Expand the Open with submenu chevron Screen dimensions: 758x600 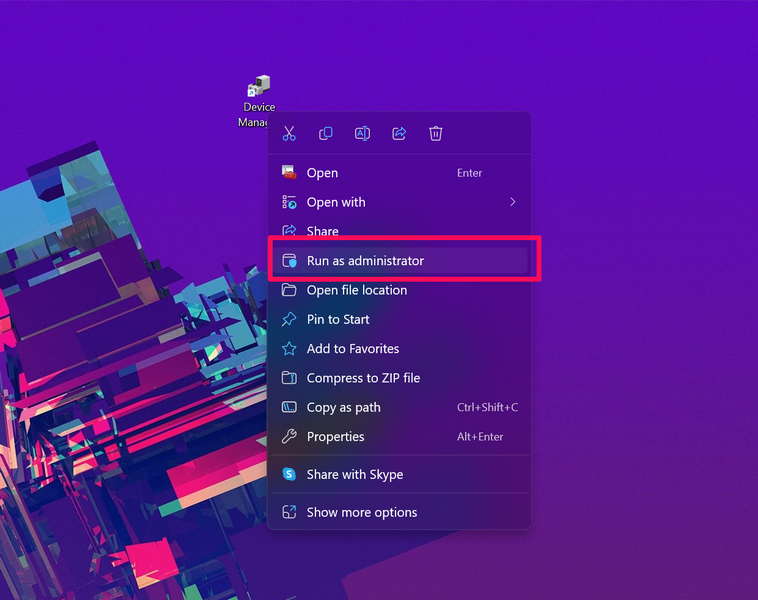(x=512, y=202)
